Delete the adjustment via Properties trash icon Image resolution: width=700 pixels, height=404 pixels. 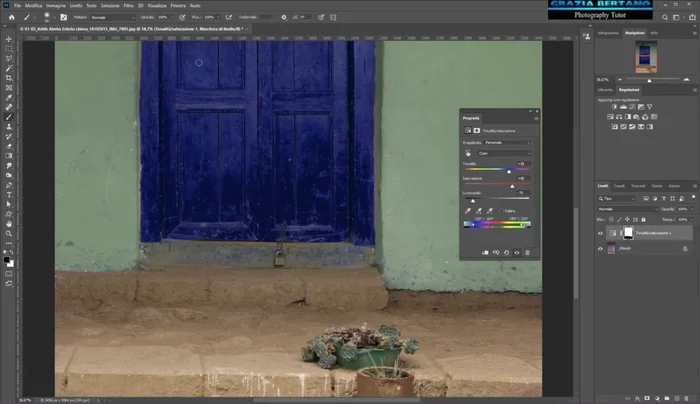[x=528, y=252]
